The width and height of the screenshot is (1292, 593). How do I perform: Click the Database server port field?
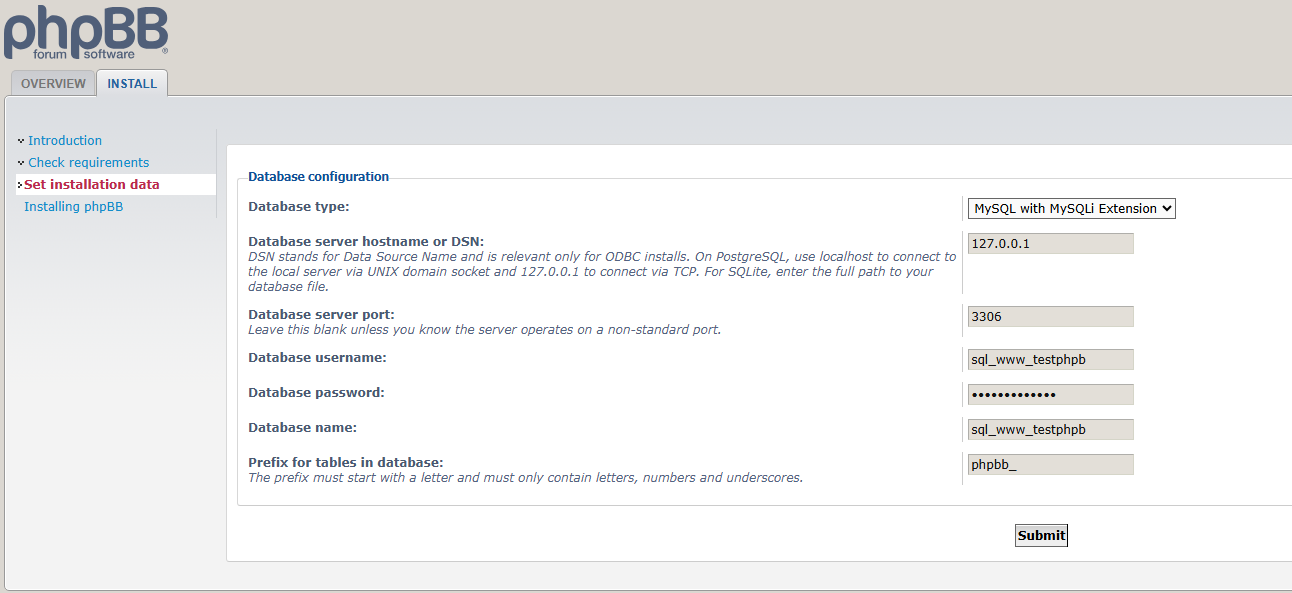(x=1050, y=316)
